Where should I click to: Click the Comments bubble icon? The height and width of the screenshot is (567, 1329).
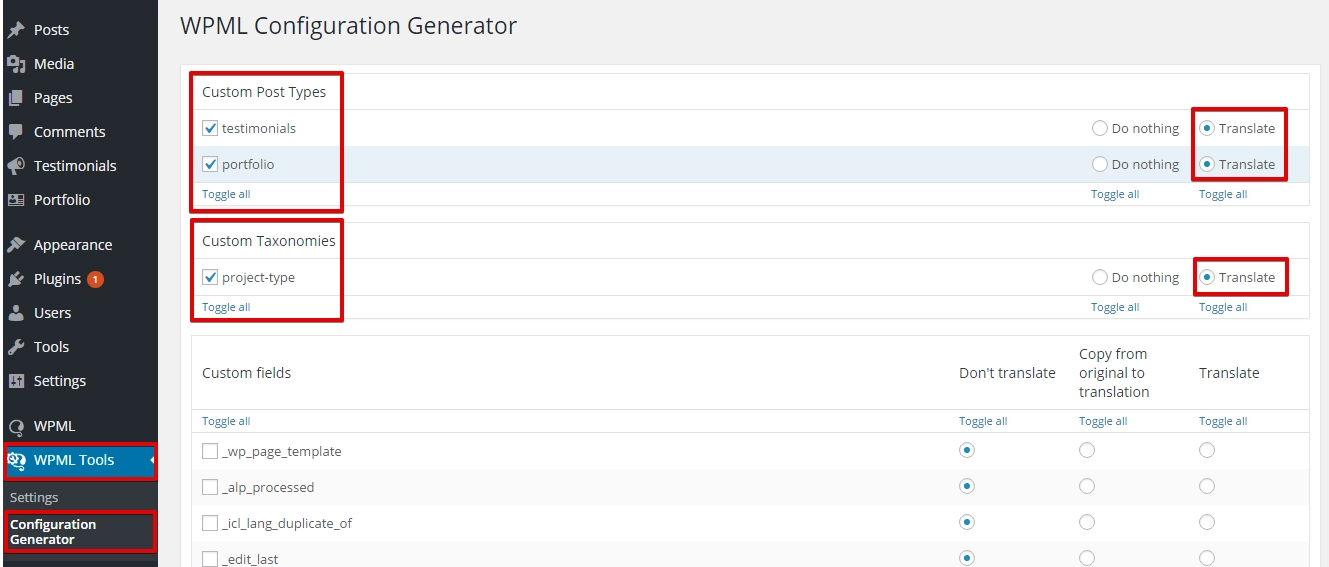point(16,132)
